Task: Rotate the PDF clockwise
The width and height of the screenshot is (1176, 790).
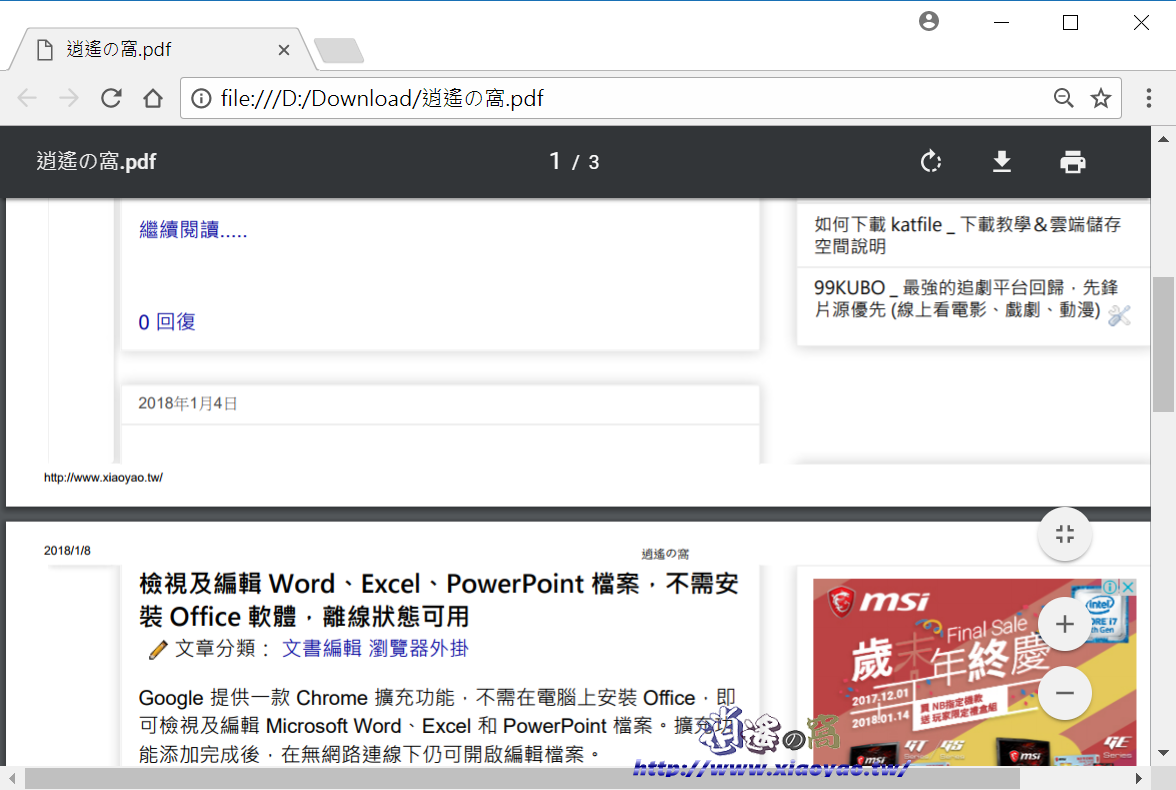Action: (x=931, y=161)
